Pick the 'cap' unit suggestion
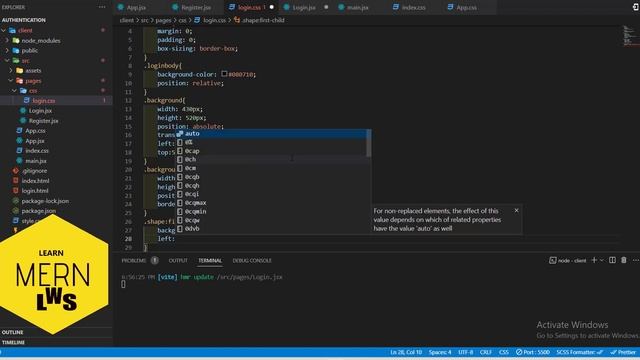Image resolution: width=640 pixels, height=360 pixels. 271,151
